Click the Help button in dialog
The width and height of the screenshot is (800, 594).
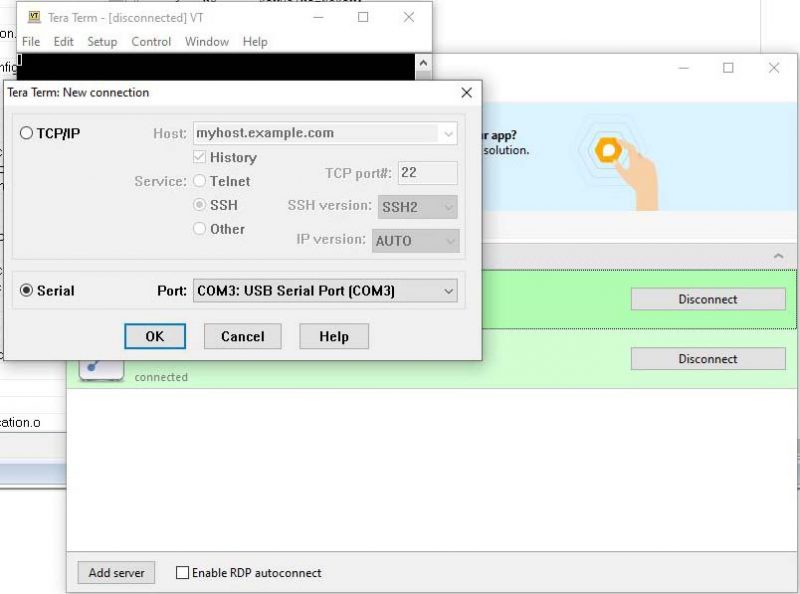pos(334,337)
